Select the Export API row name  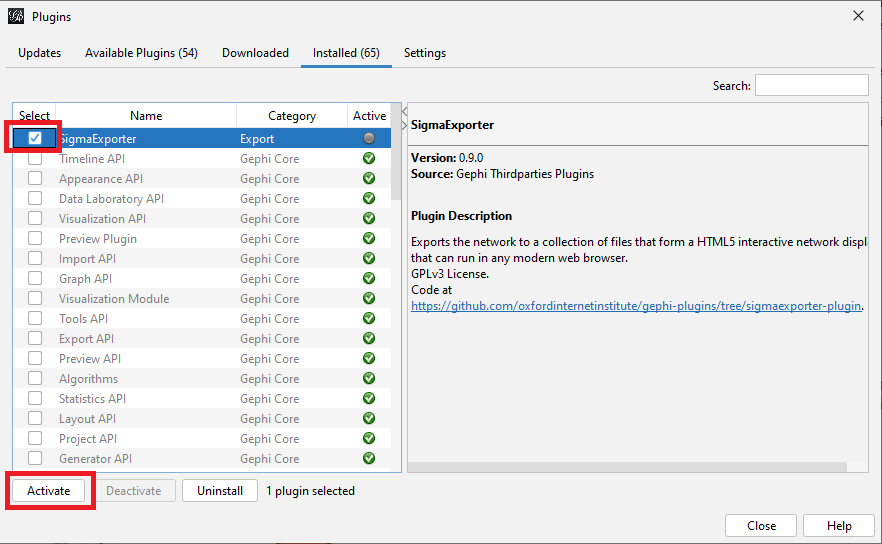(86, 339)
